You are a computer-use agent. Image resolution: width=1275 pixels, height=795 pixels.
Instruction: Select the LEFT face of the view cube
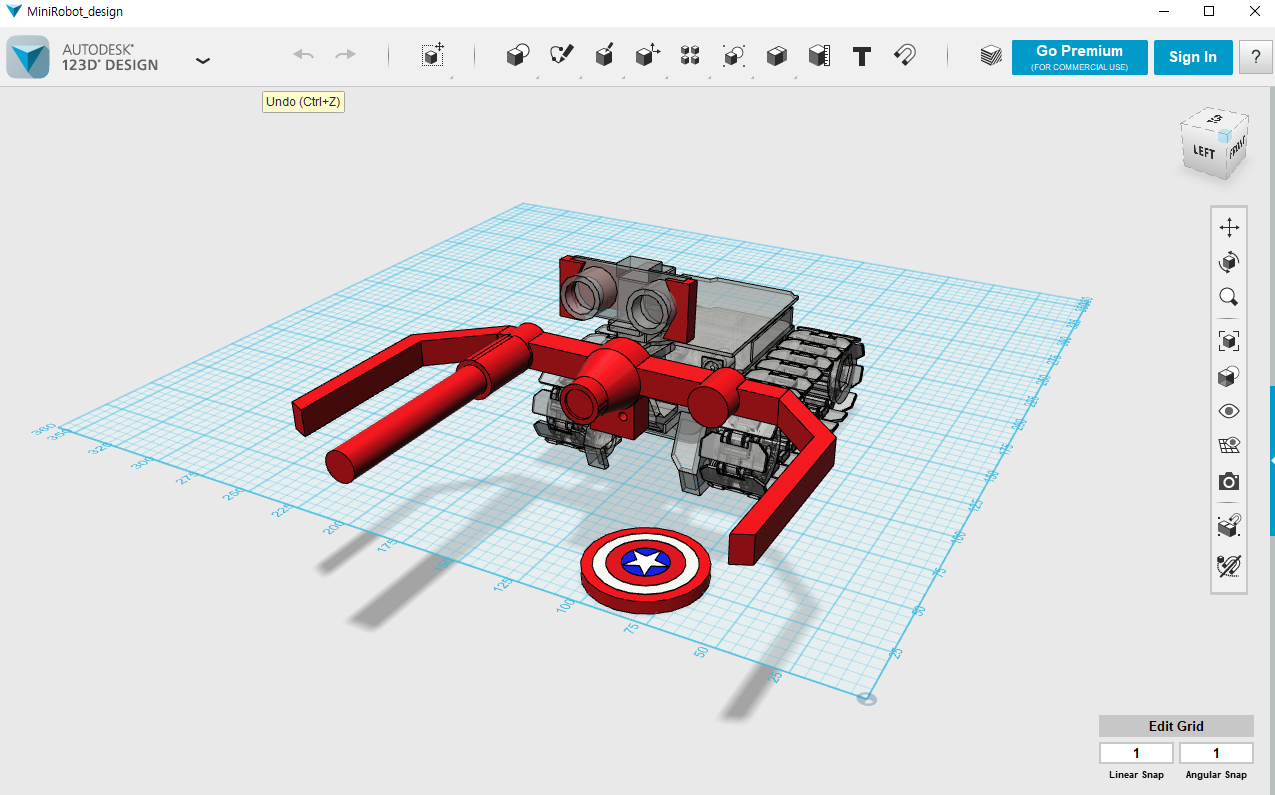(1203, 153)
